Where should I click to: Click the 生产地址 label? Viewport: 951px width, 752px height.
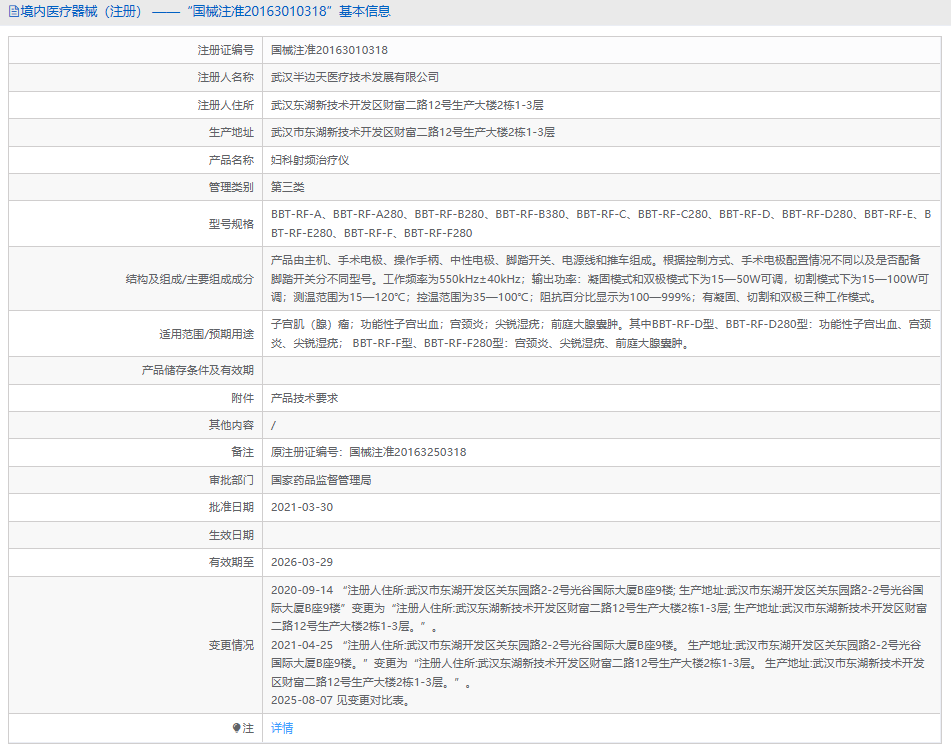231,132
